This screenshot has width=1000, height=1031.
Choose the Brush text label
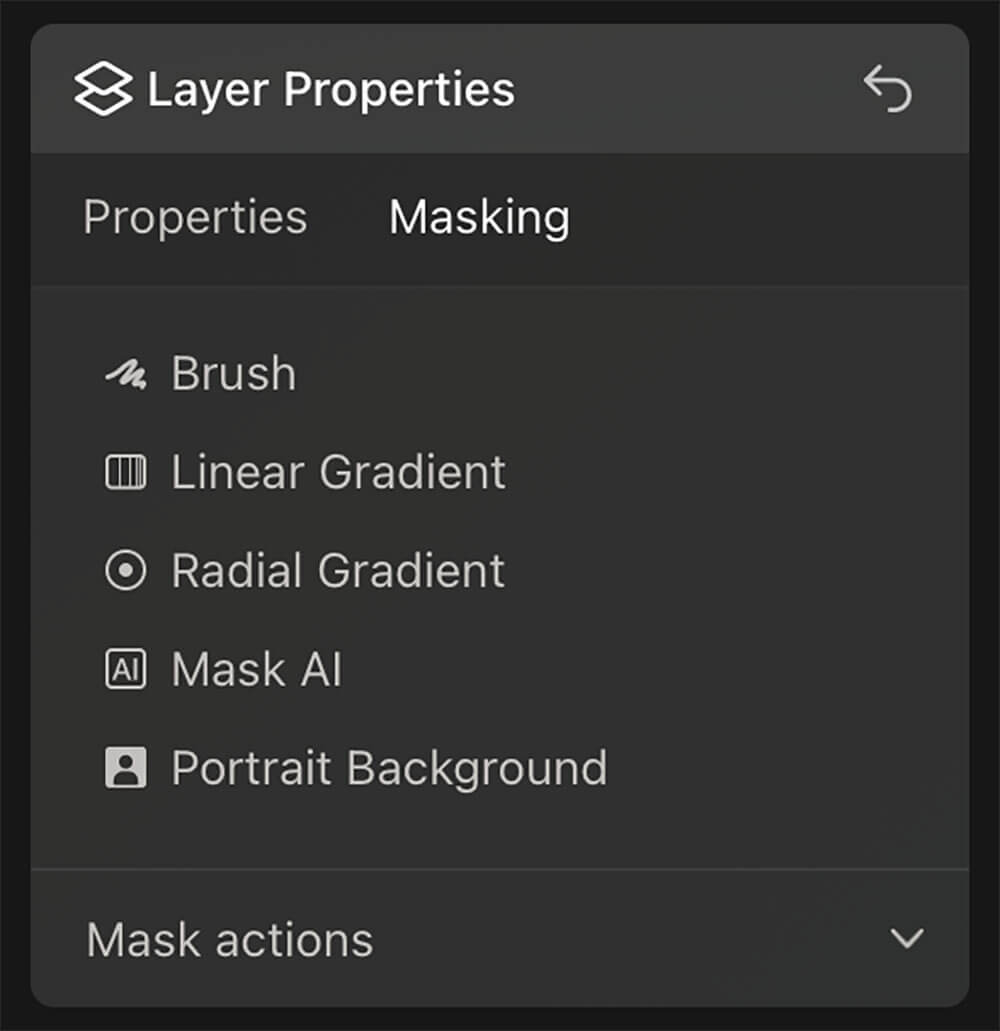[234, 375]
